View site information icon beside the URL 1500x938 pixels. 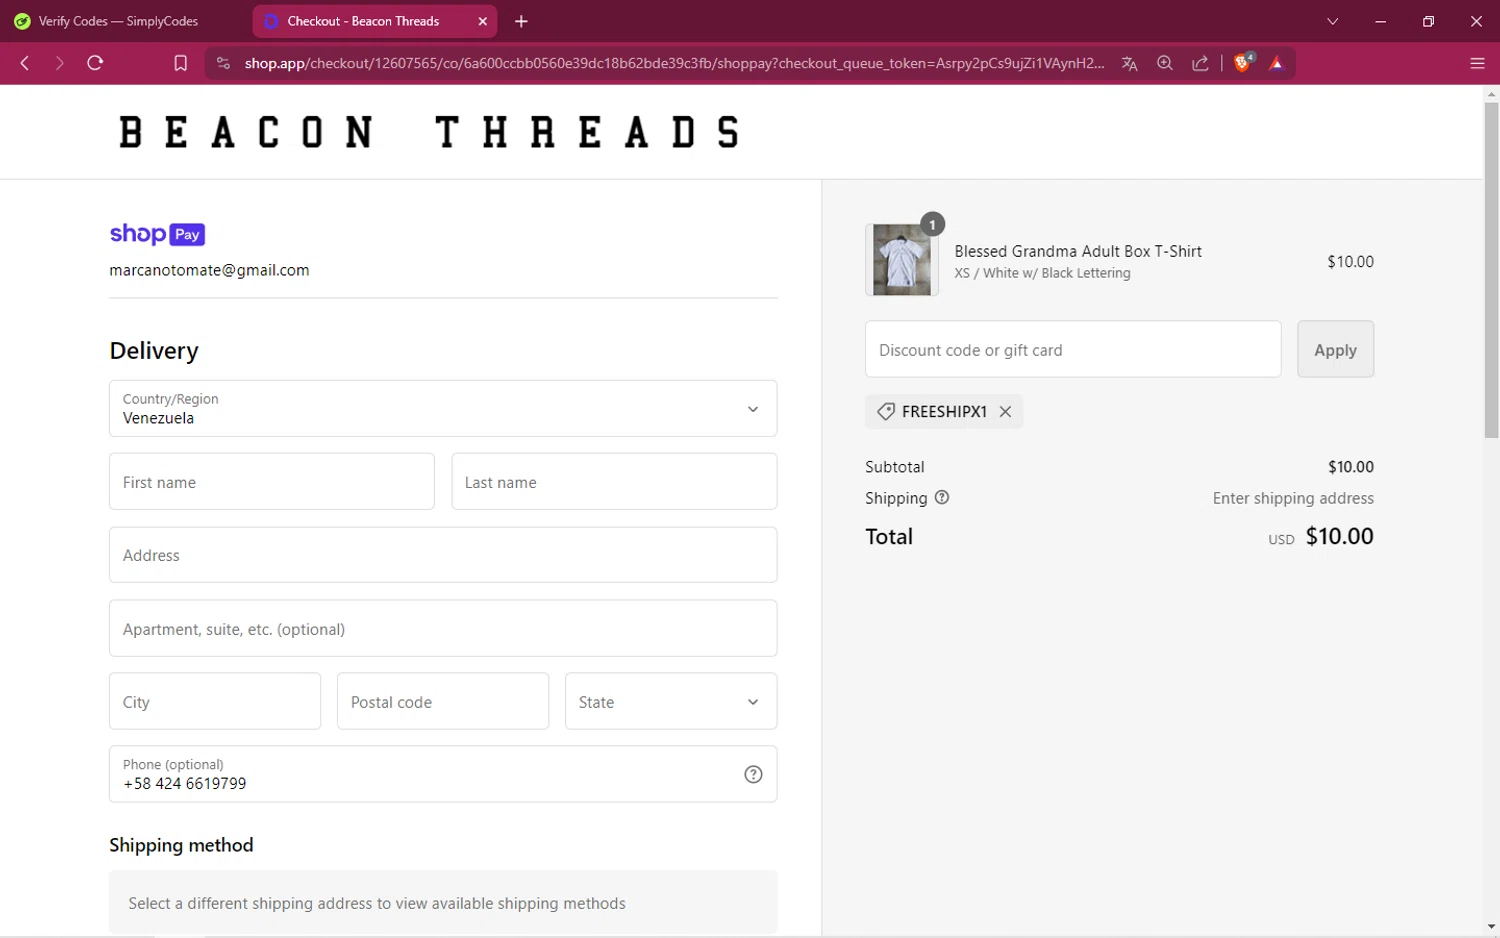point(223,63)
